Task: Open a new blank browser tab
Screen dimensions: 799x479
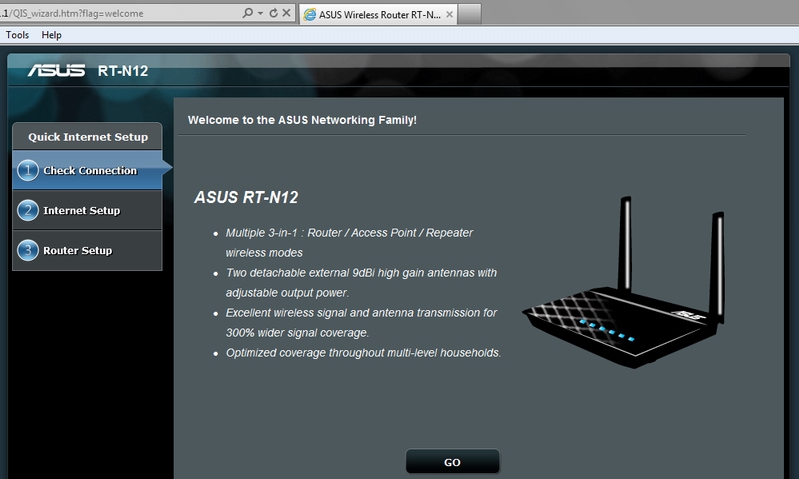Action: pyautogui.click(x=470, y=15)
